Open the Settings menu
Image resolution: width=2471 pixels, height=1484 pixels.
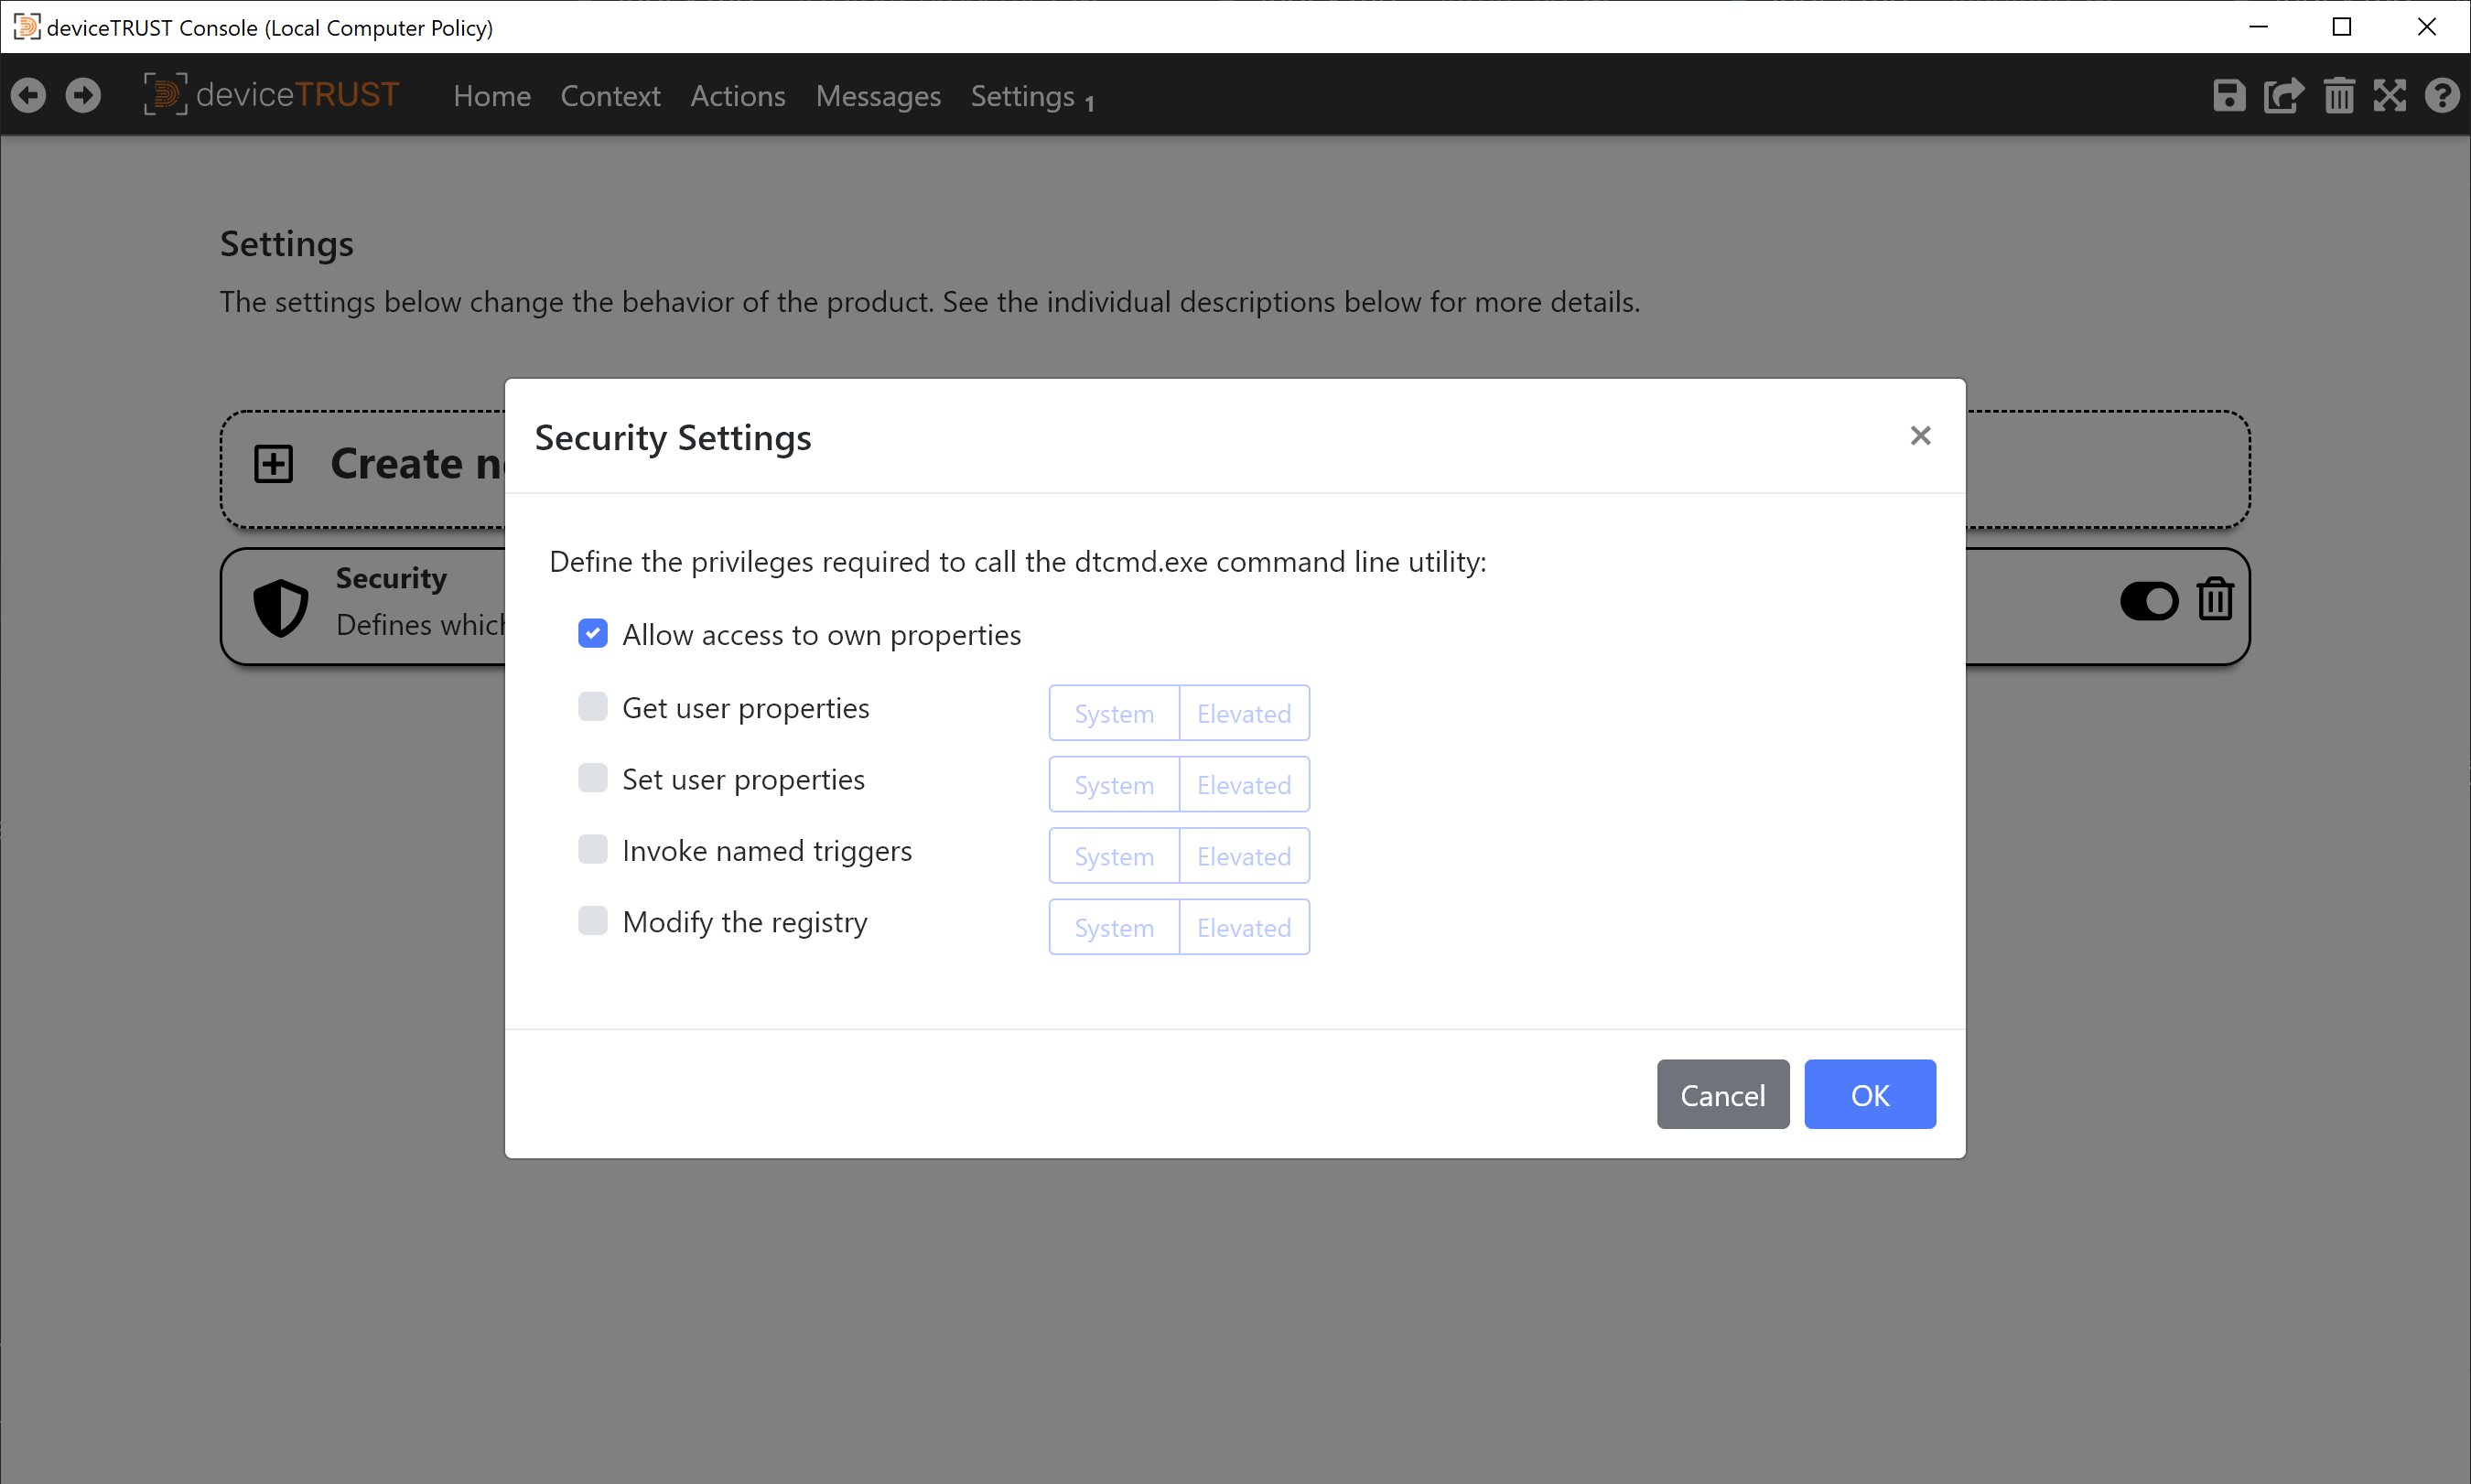pyautogui.click(x=1022, y=96)
